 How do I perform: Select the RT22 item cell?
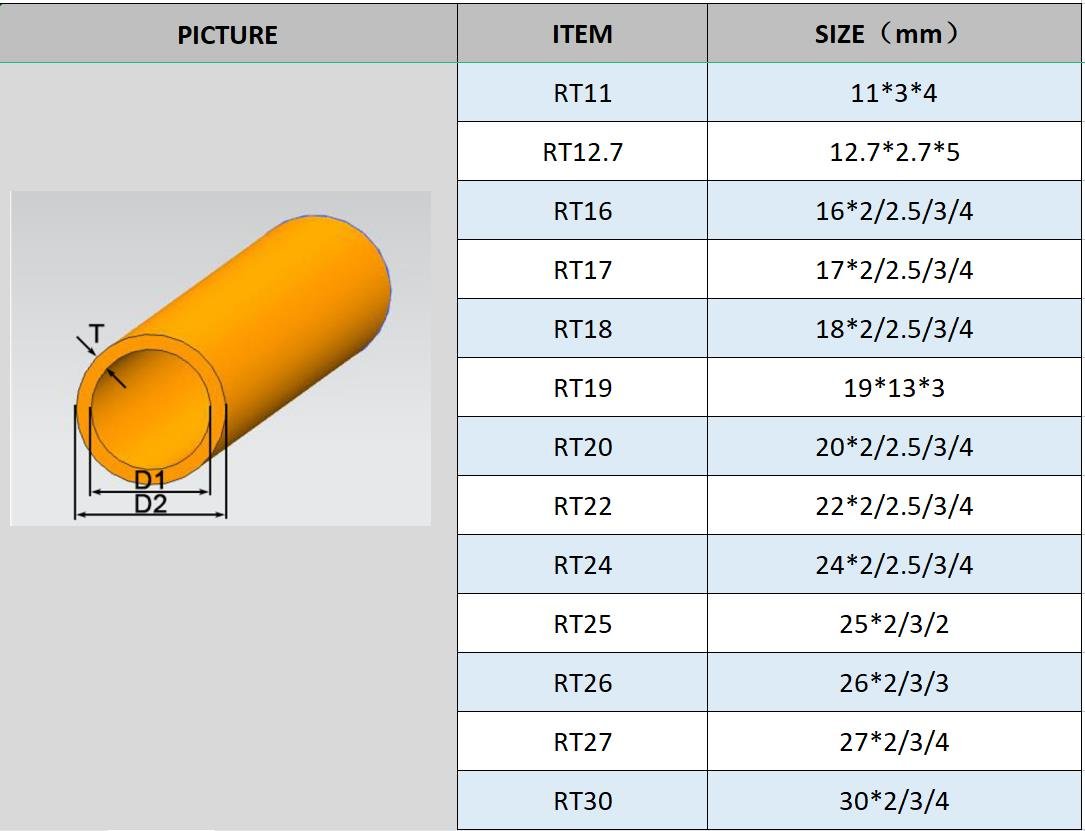point(582,506)
